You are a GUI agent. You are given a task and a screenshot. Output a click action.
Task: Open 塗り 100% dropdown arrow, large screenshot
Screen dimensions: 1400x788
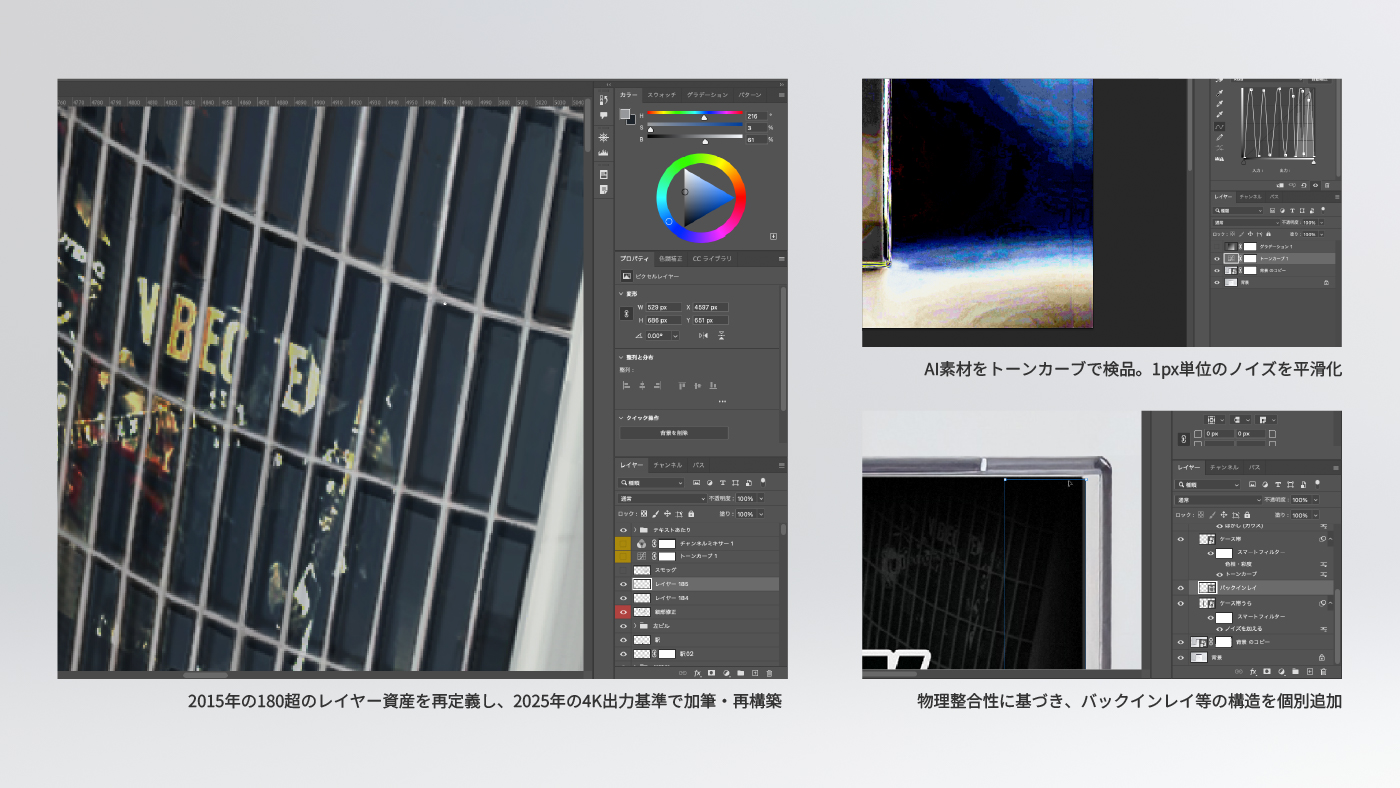(x=762, y=514)
